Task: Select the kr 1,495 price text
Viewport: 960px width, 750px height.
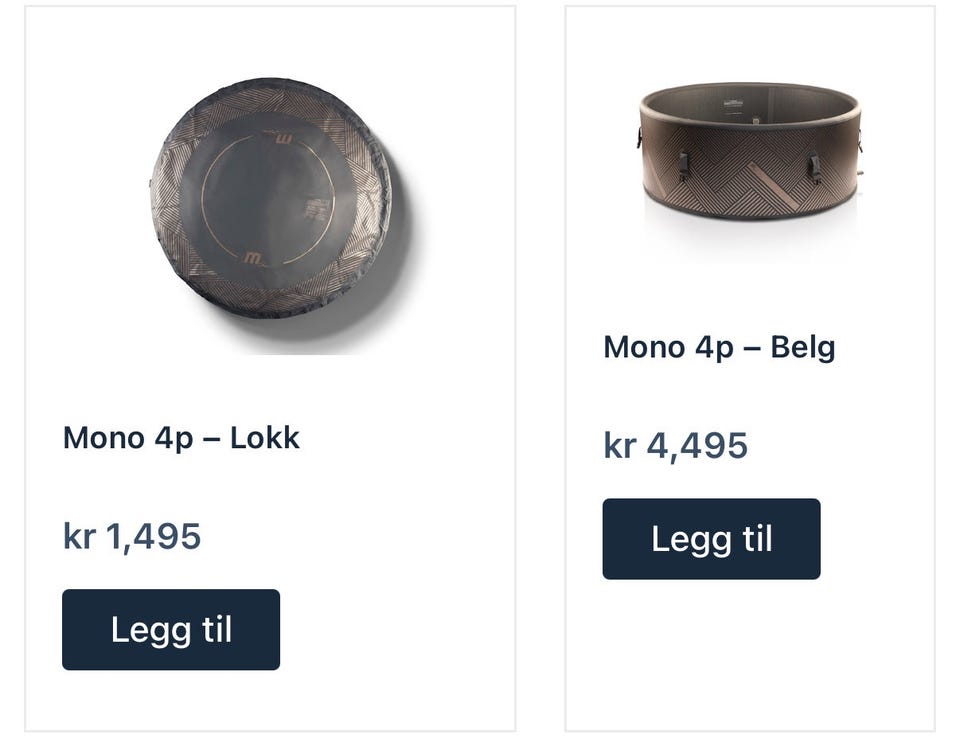Action: pos(132,536)
